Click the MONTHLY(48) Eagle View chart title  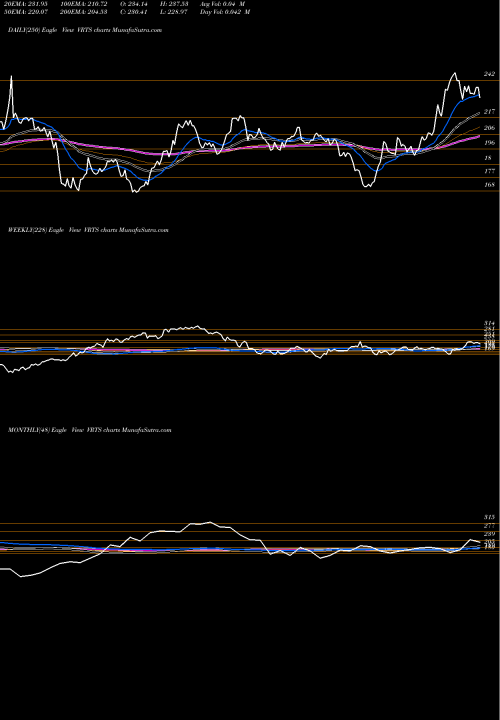pyautogui.click(x=90, y=430)
